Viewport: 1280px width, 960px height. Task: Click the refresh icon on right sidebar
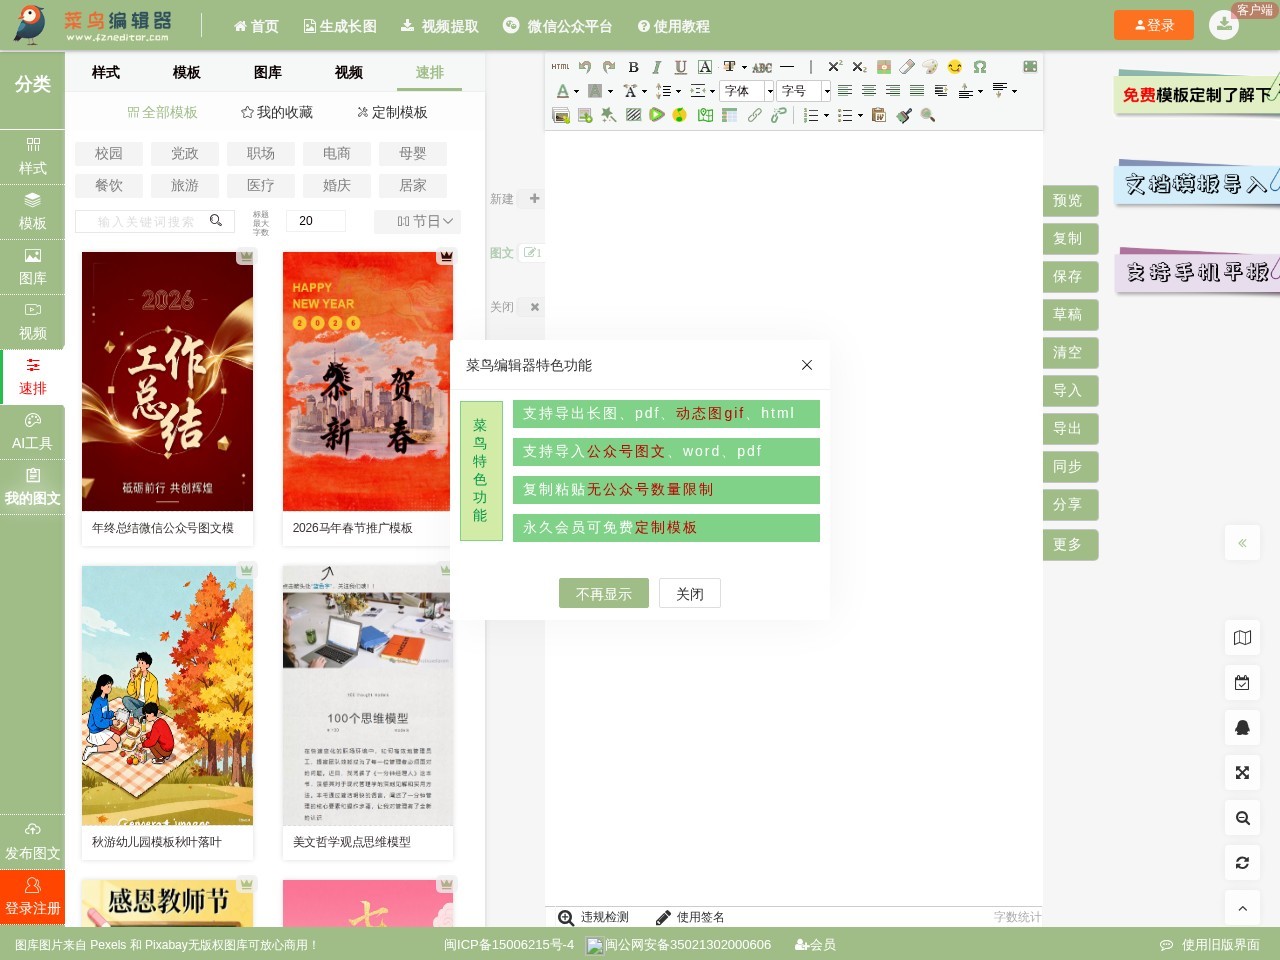(x=1242, y=862)
